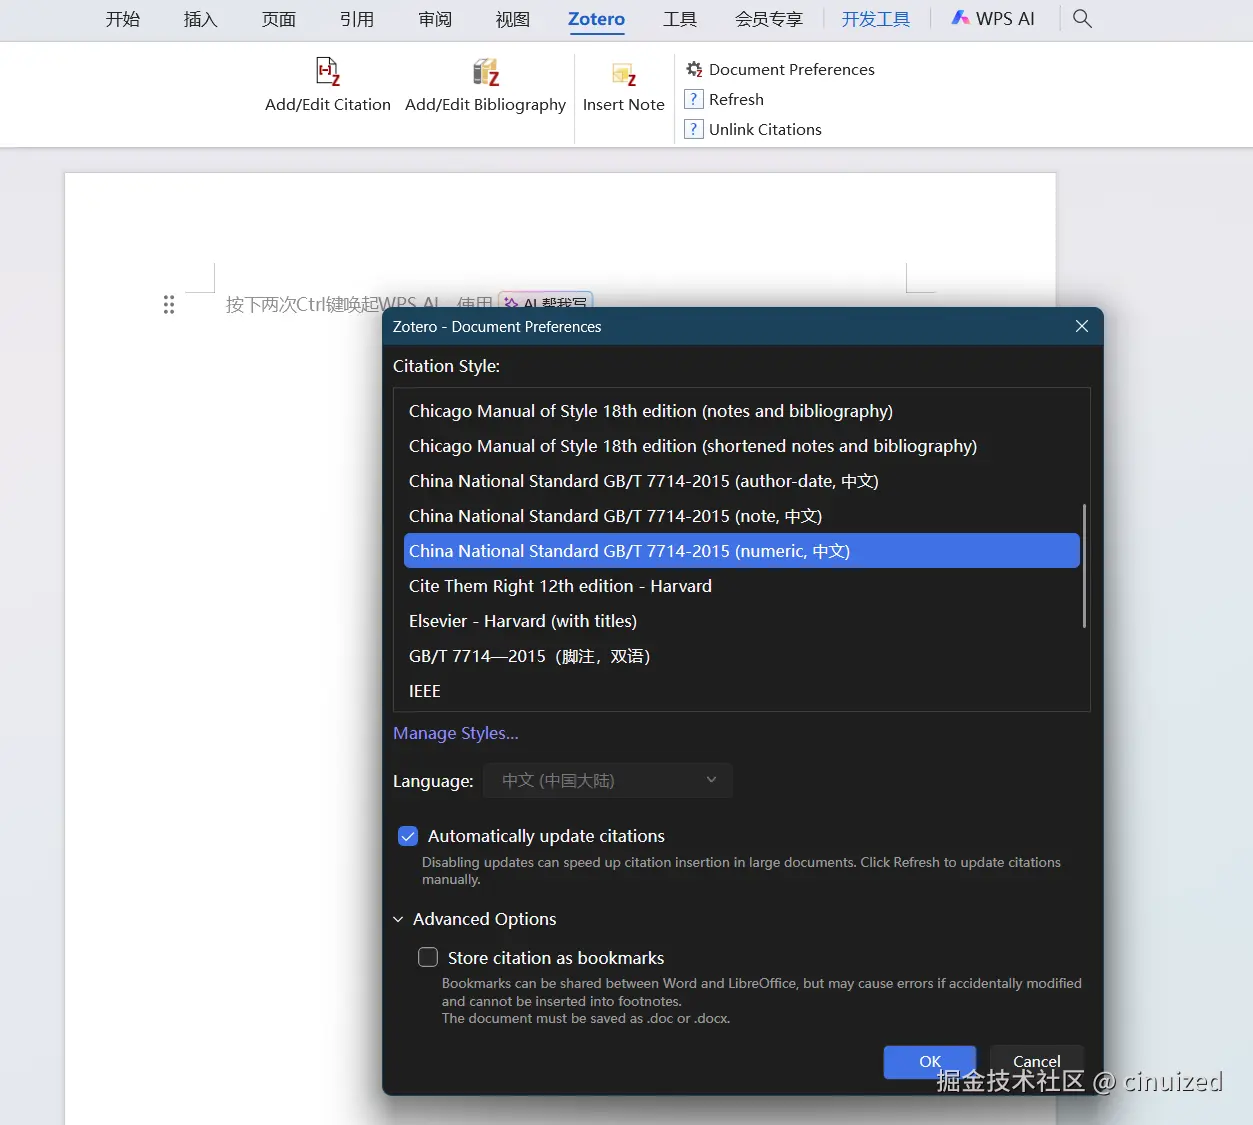Switch to the 页面 tab
1253x1125 pixels.
pos(279,19)
